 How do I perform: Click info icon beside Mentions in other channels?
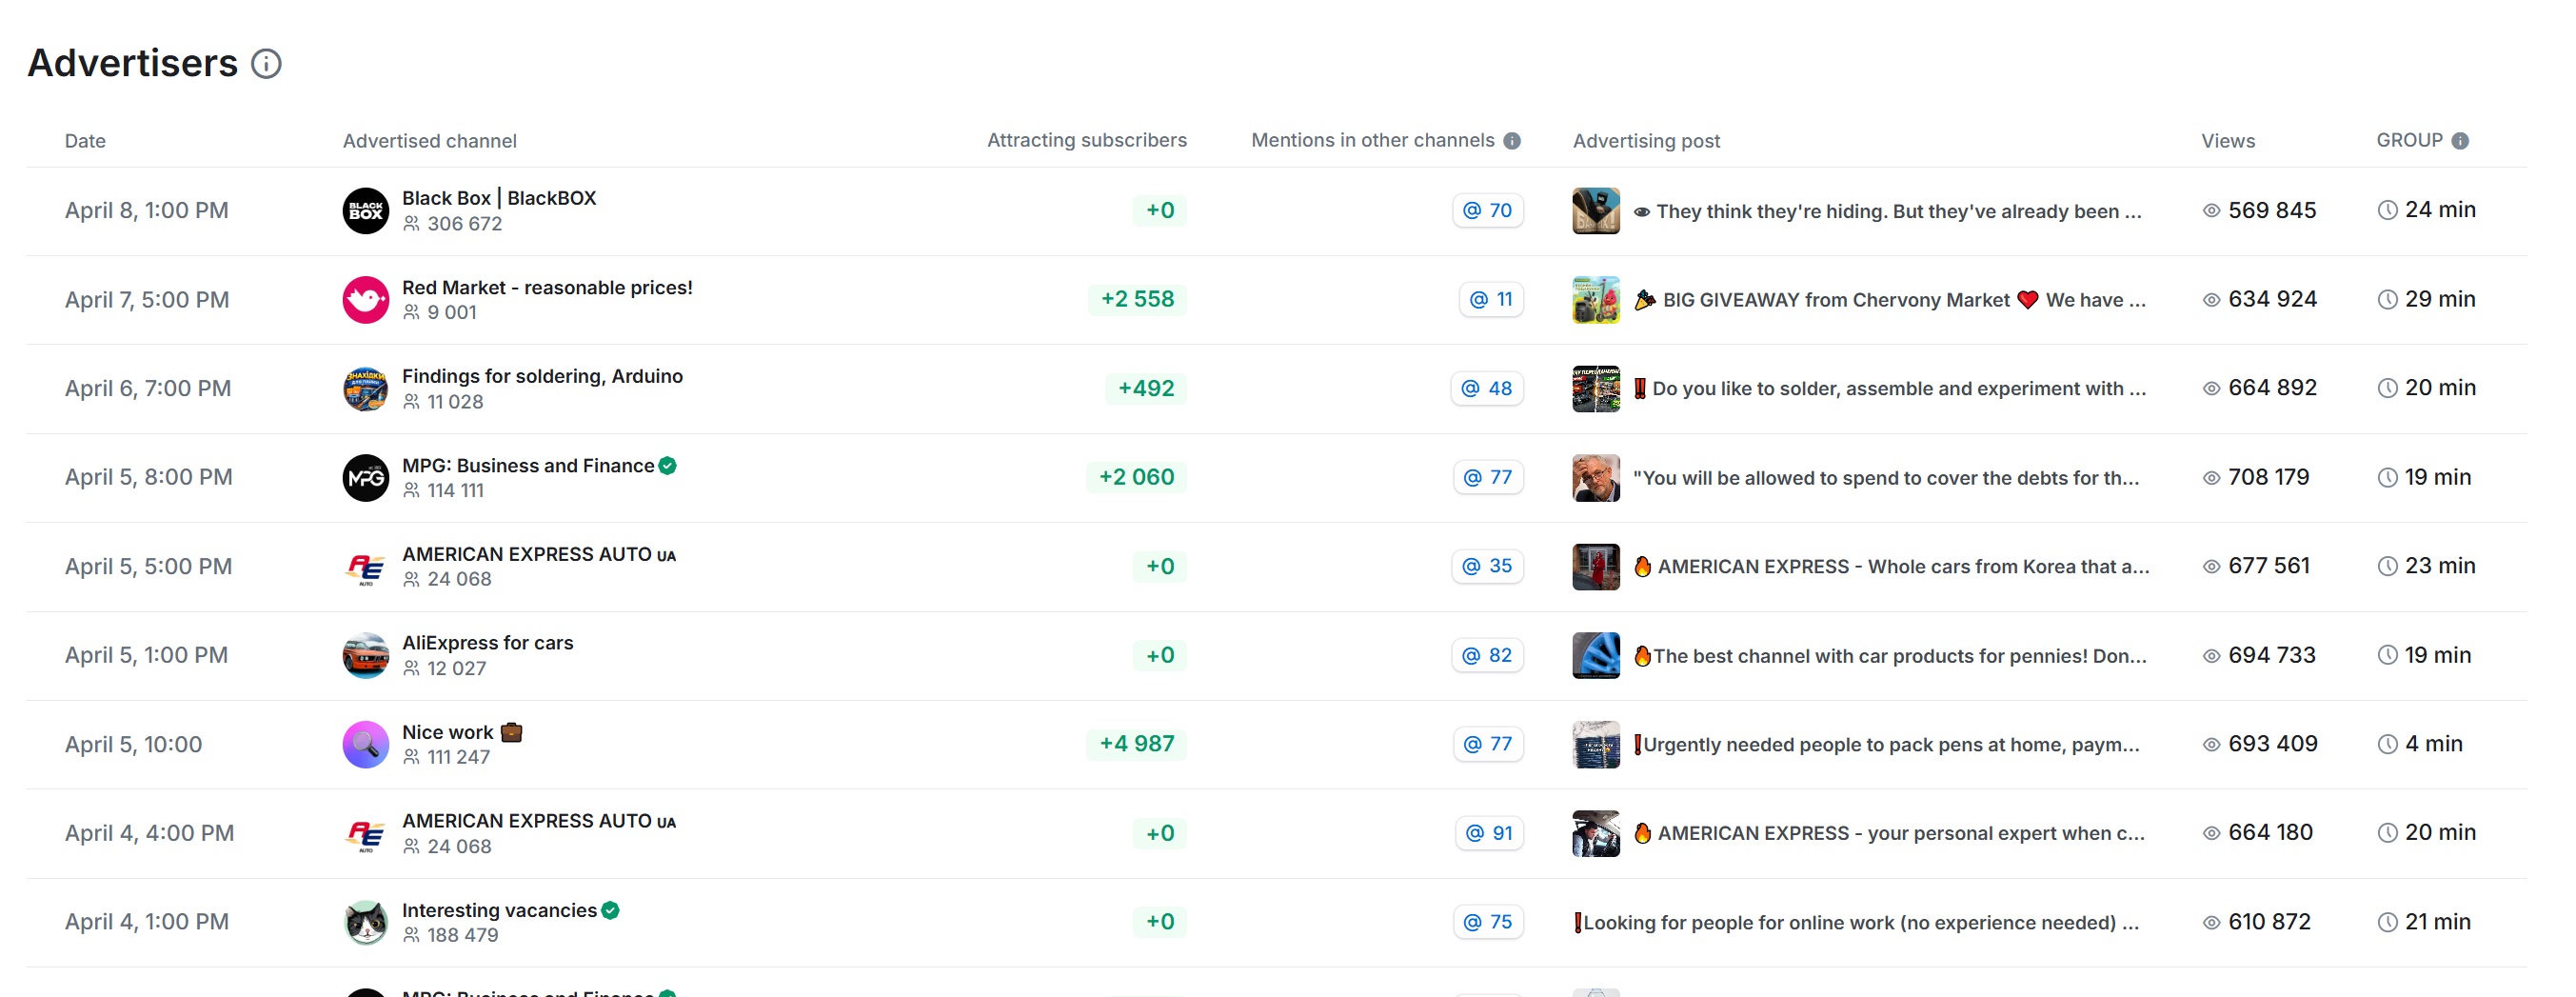point(1512,141)
